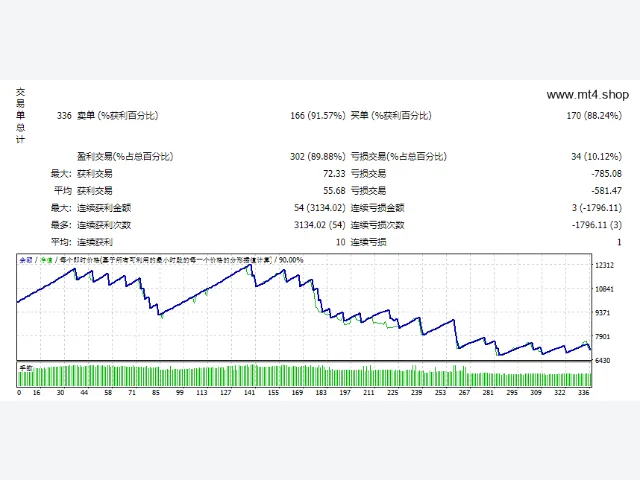Select the label 亏损交易(%占总百分比)

(x=398, y=156)
